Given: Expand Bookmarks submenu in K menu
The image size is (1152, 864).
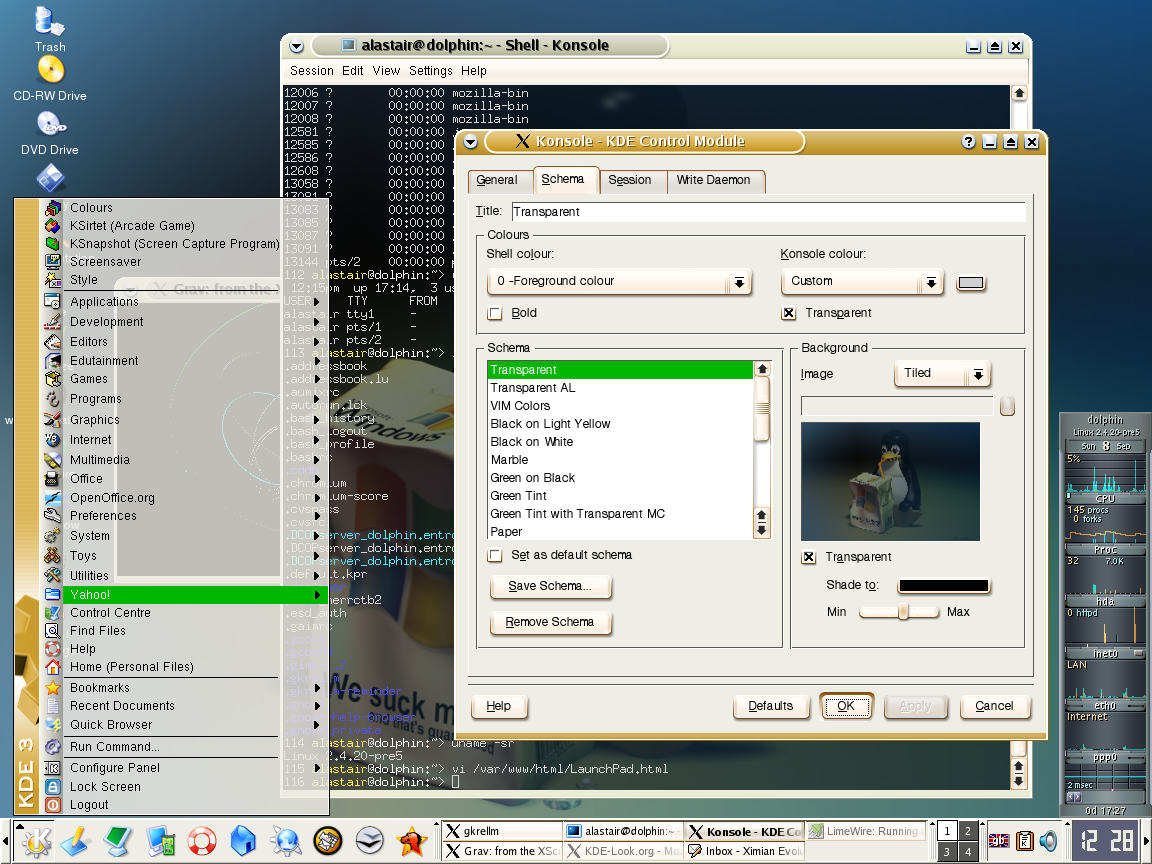Looking at the screenshot, I should (184, 688).
